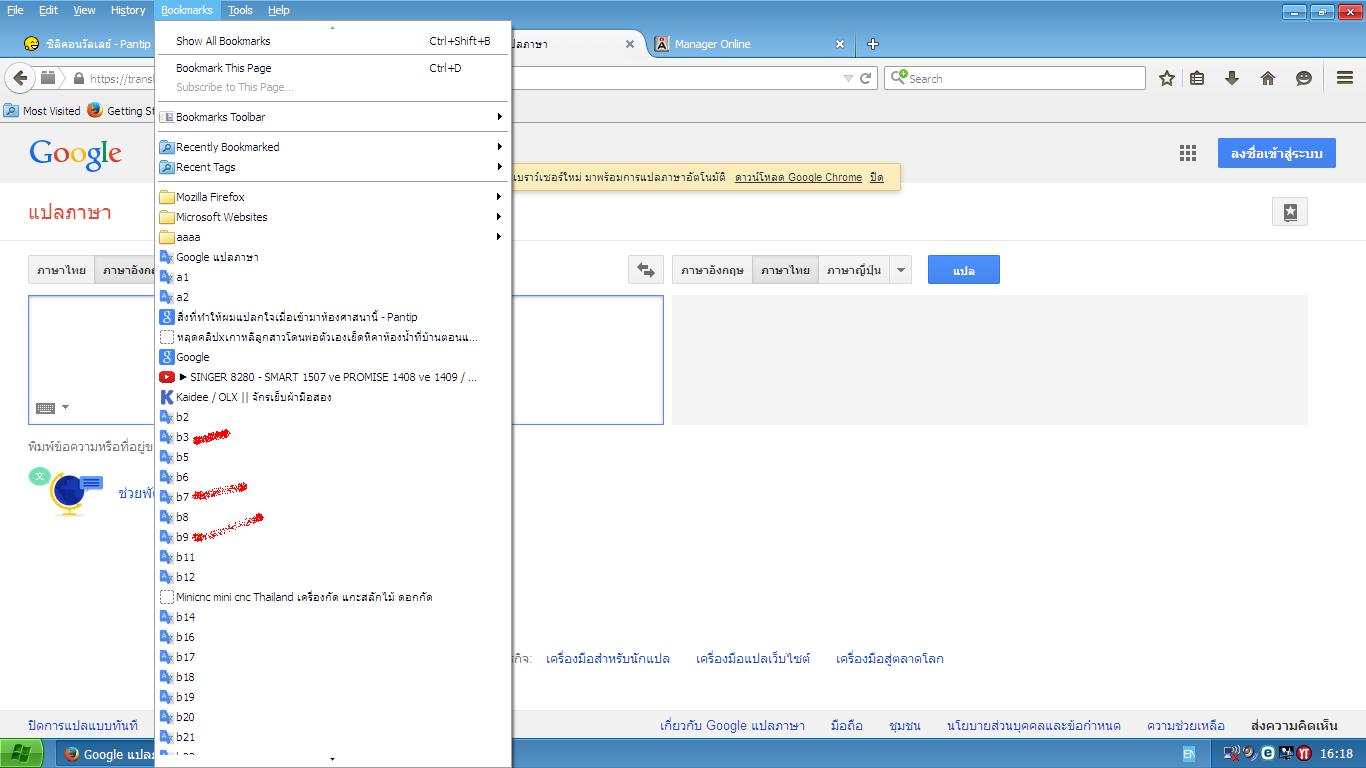Open the Google apps grid icon

(x=1188, y=153)
